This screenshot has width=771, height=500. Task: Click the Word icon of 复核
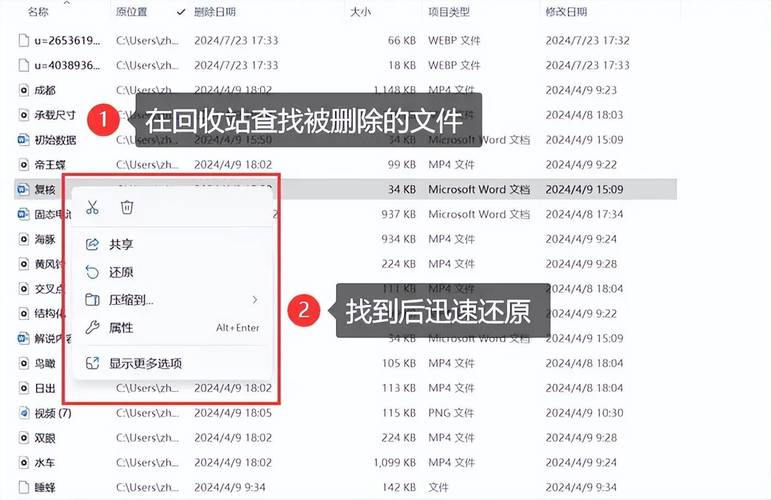tap(24, 189)
